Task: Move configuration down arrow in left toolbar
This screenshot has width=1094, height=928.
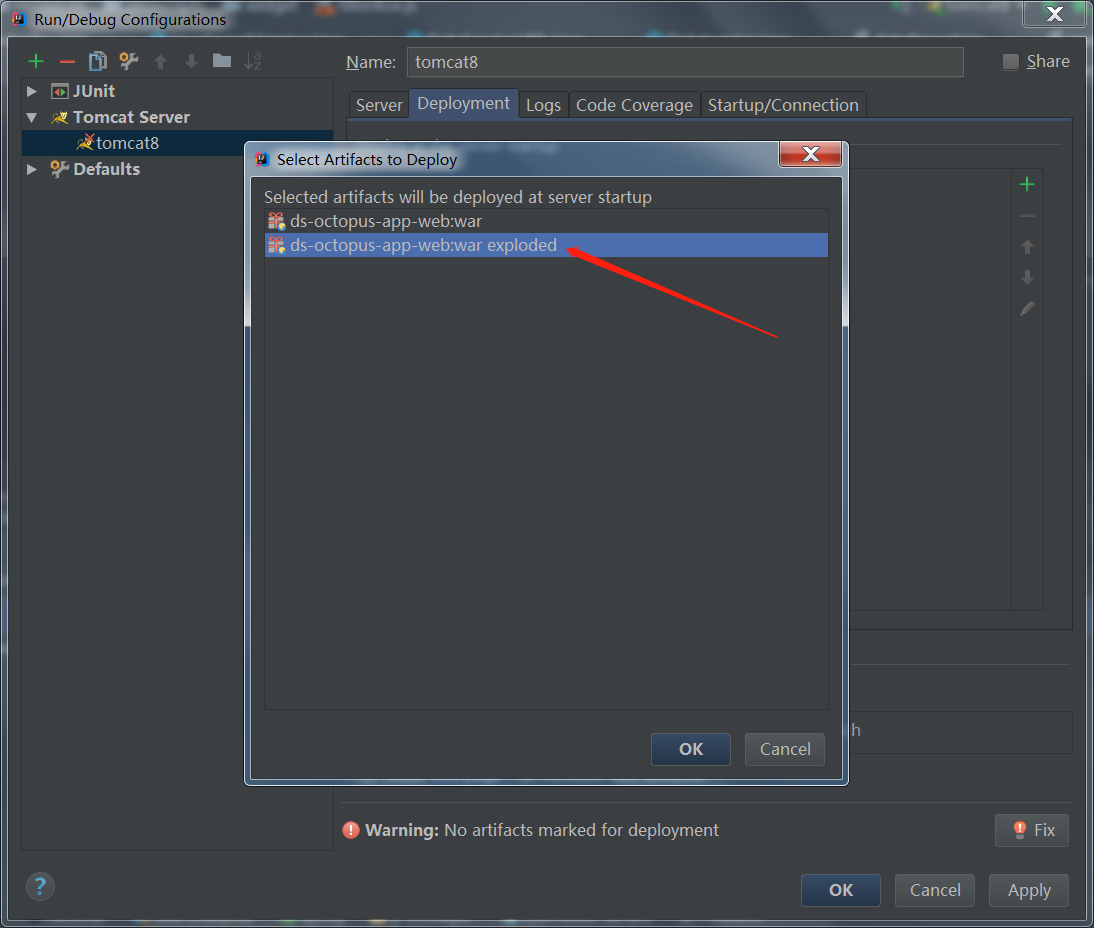Action: pyautogui.click(x=191, y=61)
